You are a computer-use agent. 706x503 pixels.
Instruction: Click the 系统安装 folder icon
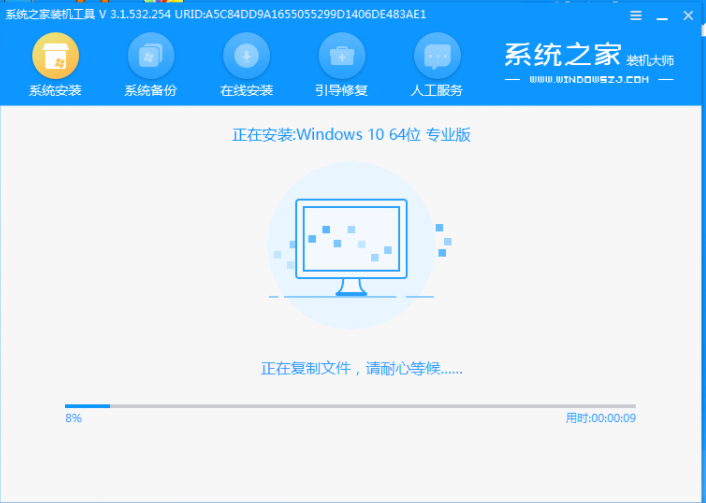[55, 56]
